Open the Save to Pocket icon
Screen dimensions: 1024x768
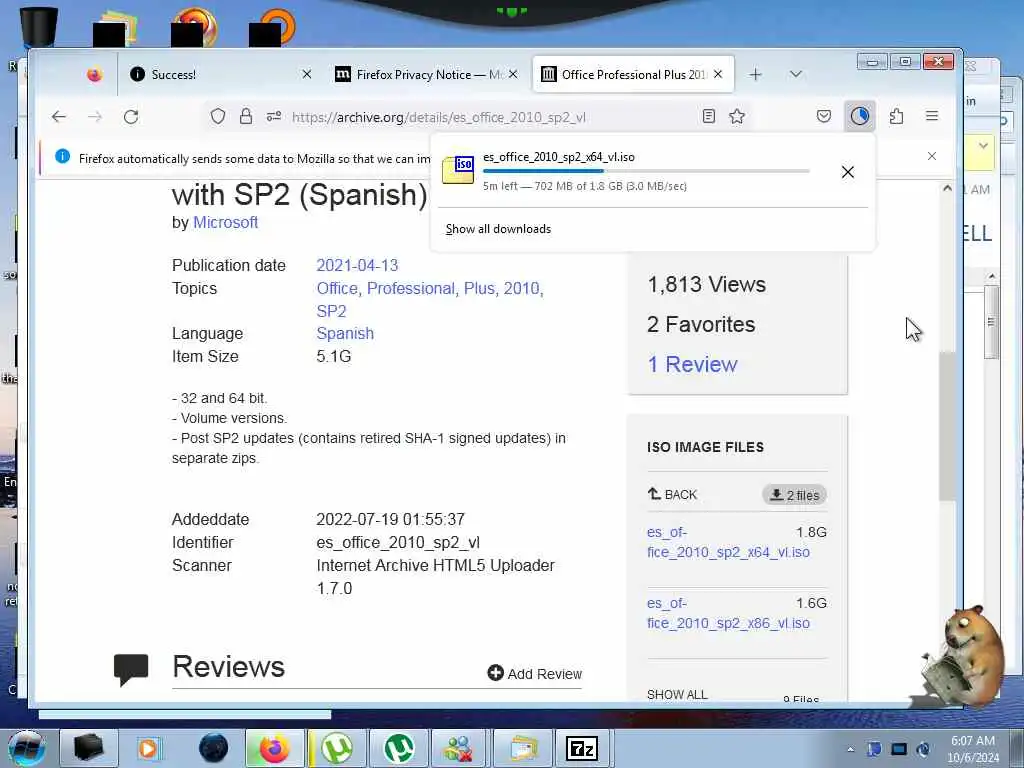[x=824, y=117]
